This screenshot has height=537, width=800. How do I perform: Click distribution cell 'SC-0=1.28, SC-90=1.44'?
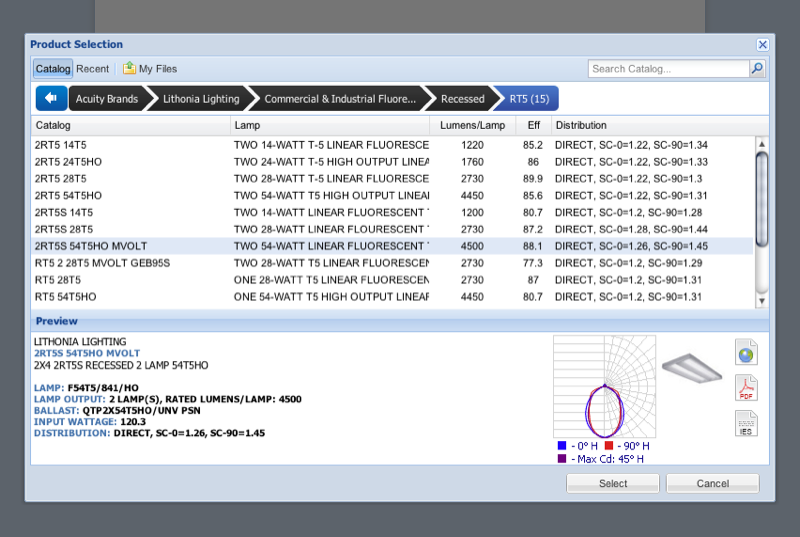coord(631,229)
